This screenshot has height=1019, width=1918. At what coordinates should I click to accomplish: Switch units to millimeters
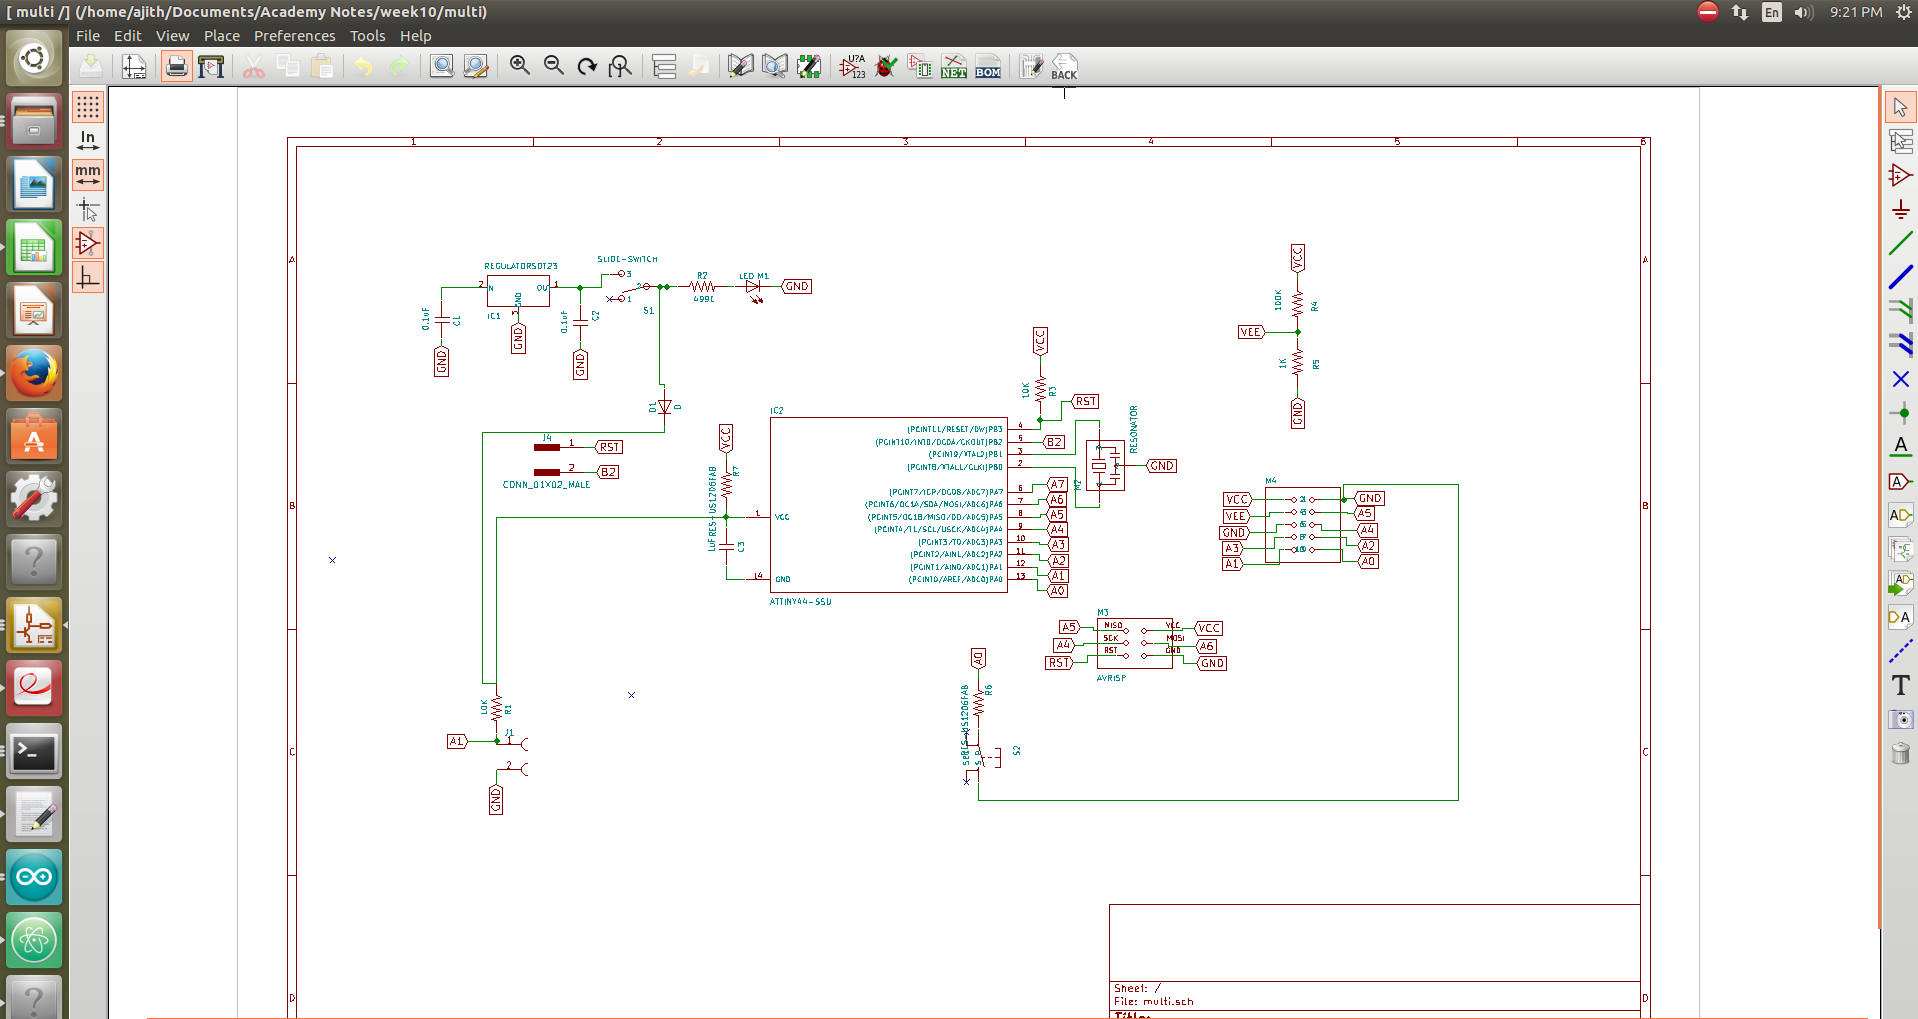[88, 175]
